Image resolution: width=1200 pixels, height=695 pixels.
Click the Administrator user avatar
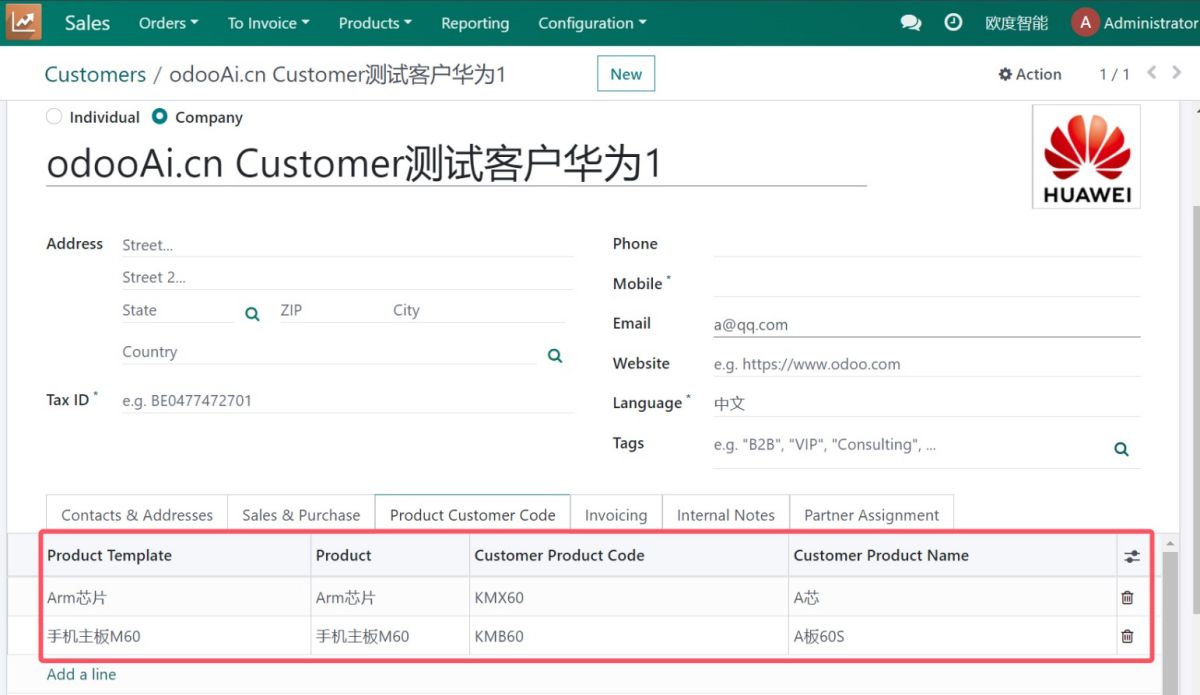coord(1085,22)
